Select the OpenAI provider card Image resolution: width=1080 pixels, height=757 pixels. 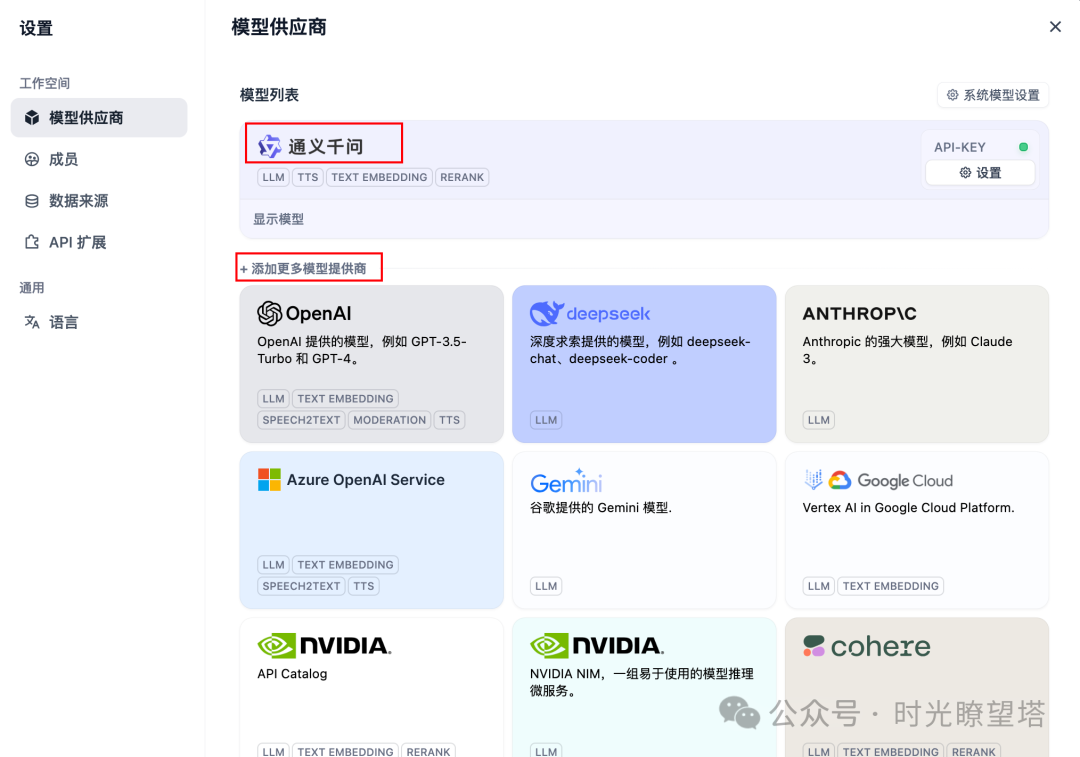pos(371,364)
